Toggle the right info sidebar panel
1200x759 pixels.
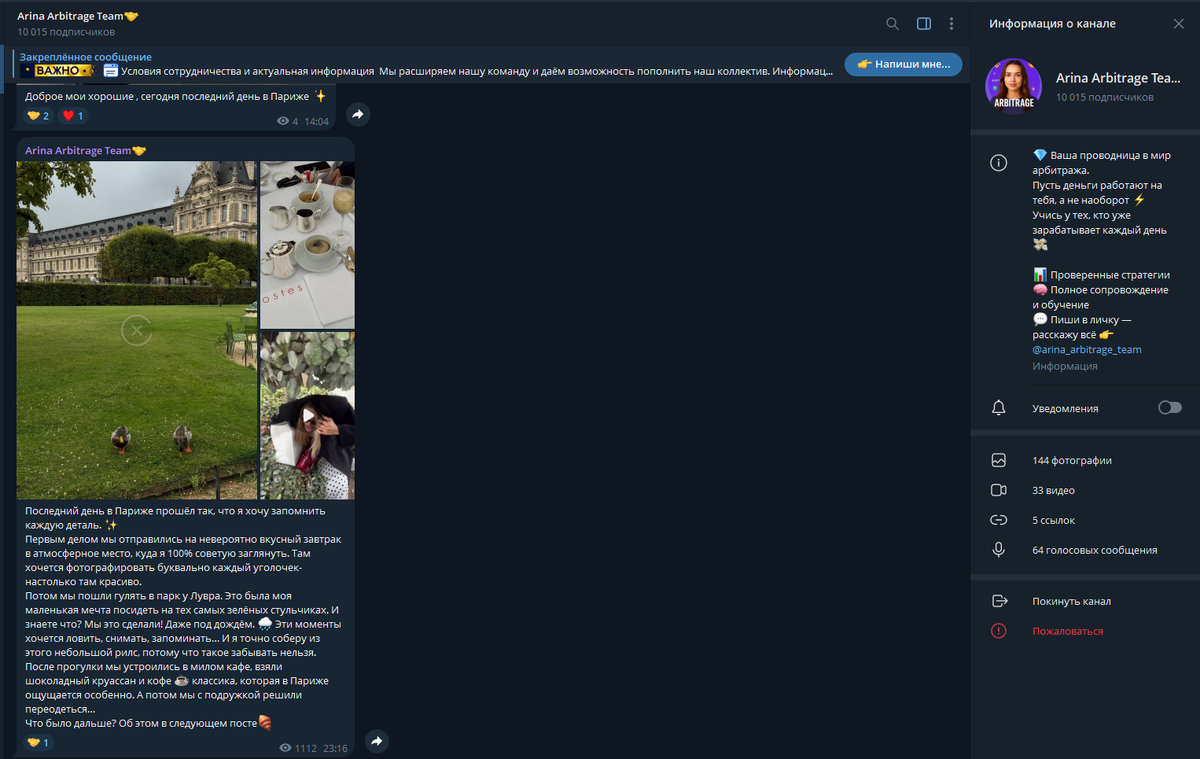(x=924, y=23)
